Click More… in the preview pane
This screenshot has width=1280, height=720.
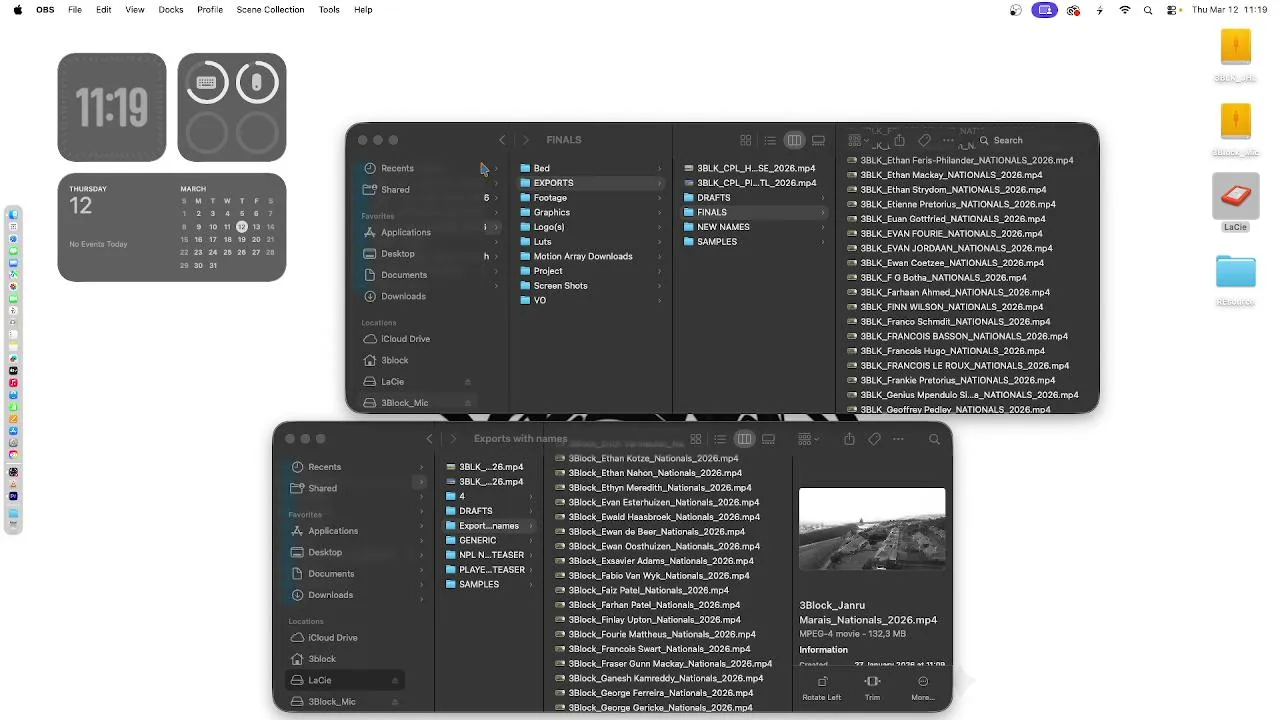[922, 688]
